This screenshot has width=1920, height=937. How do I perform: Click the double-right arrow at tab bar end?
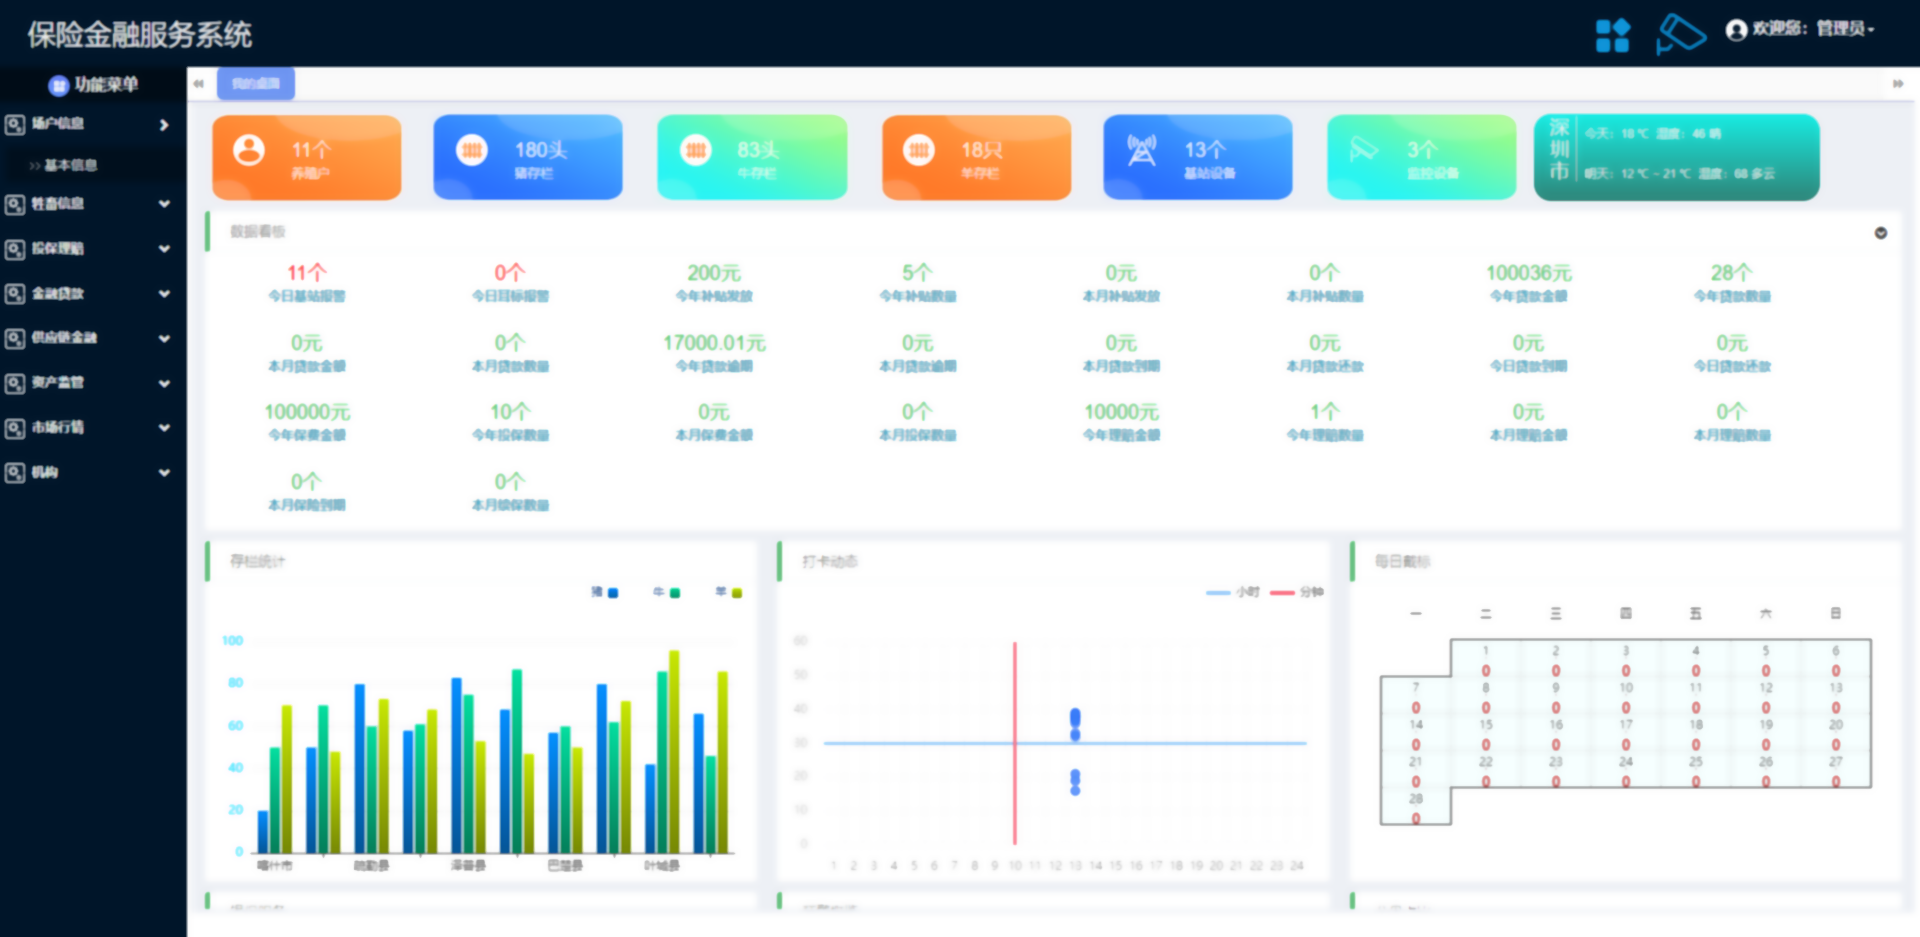pos(1897,84)
